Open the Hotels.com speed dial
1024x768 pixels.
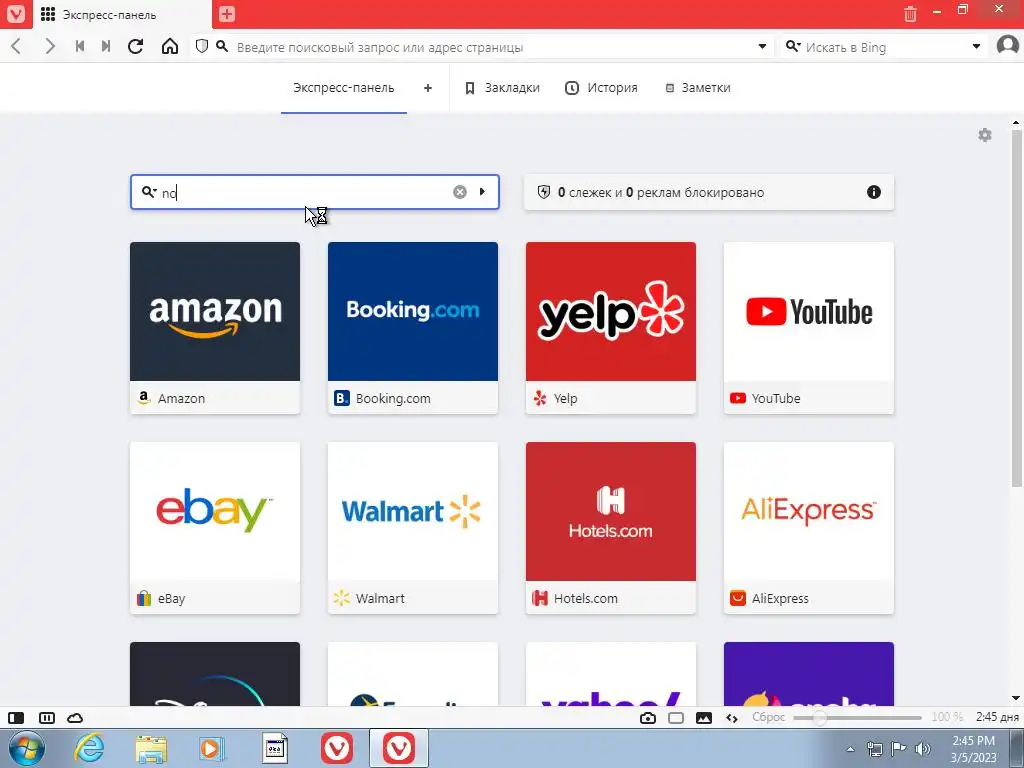click(x=611, y=528)
